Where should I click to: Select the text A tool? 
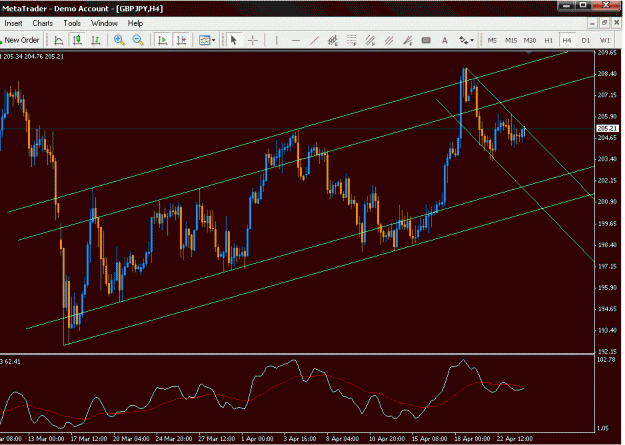[444, 40]
